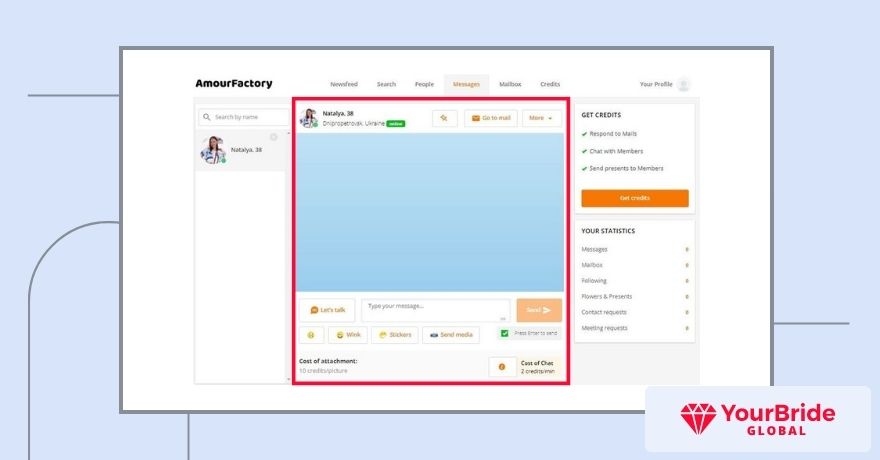Open Meeting requests statistics

tap(604, 328)
